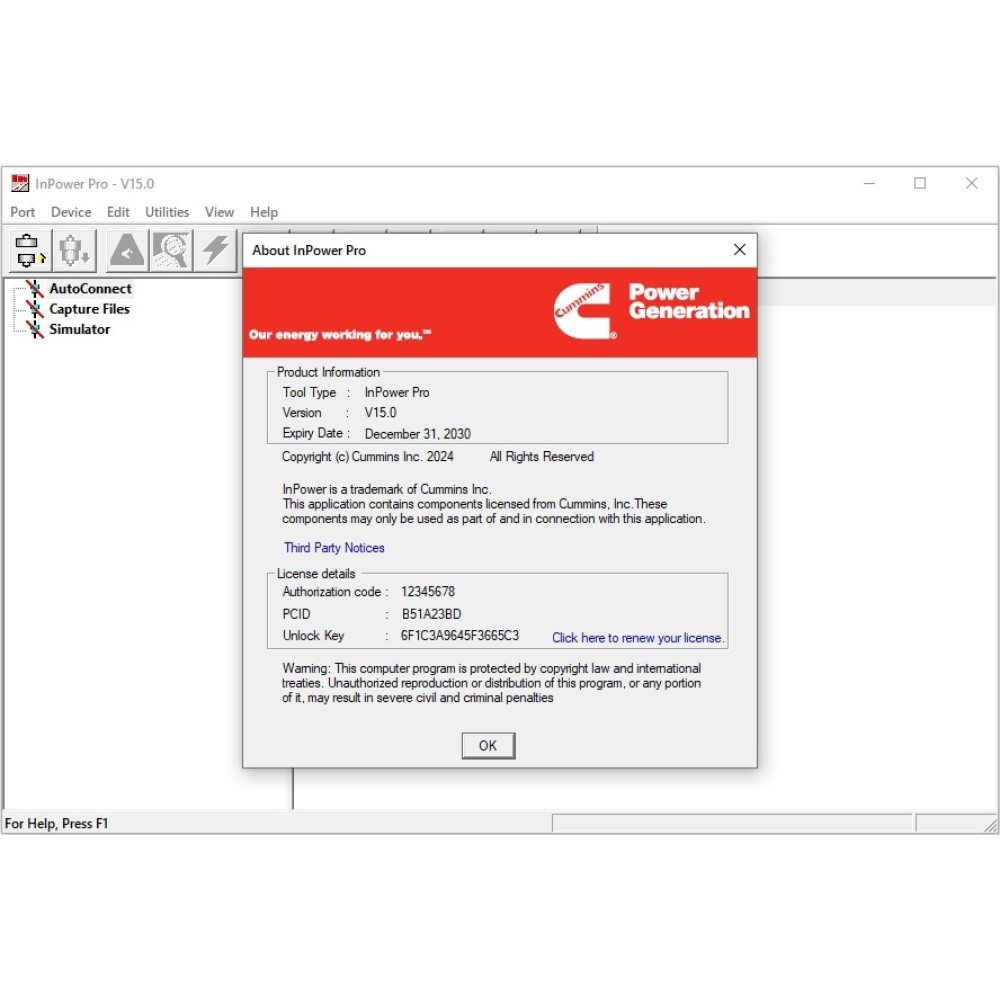This screenshot has width=1000, height=1000.
Task: Click the unlock key '6F1C3A9645F3665C3'
Action: [460, 636]
